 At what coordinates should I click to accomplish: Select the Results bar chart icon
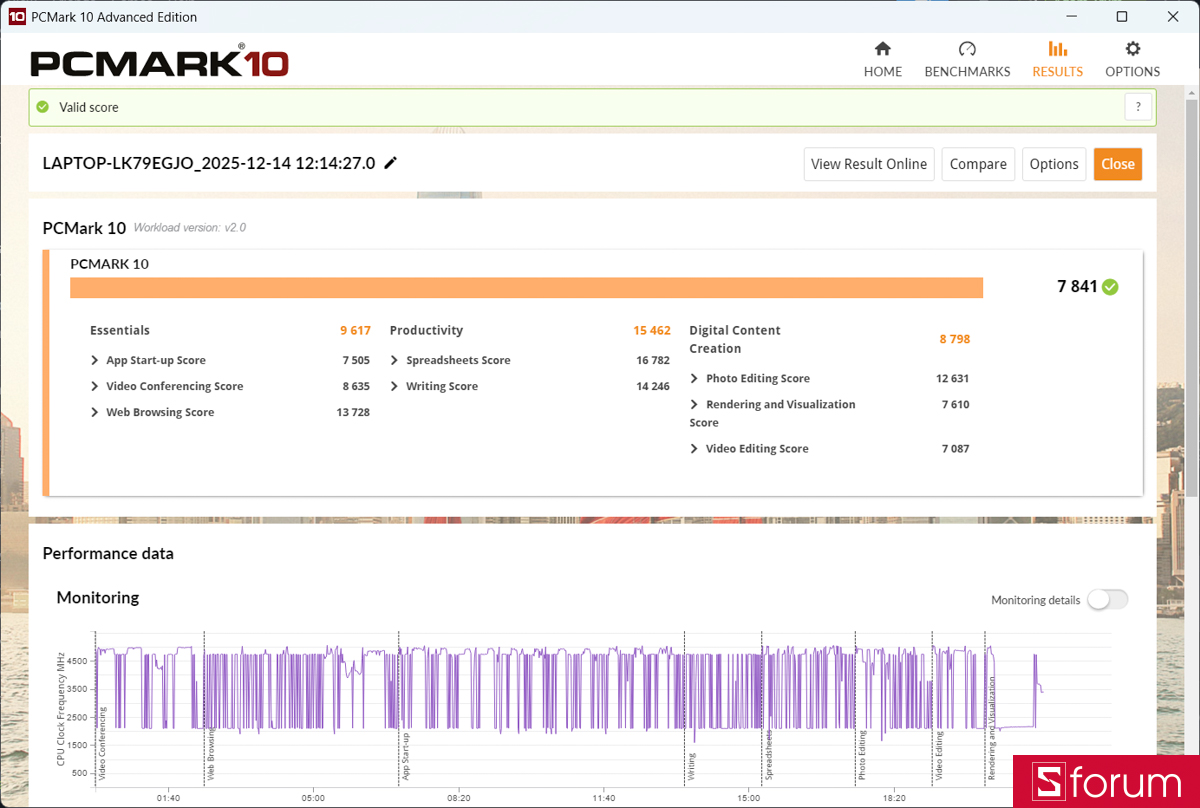[x=1057, y=49]
